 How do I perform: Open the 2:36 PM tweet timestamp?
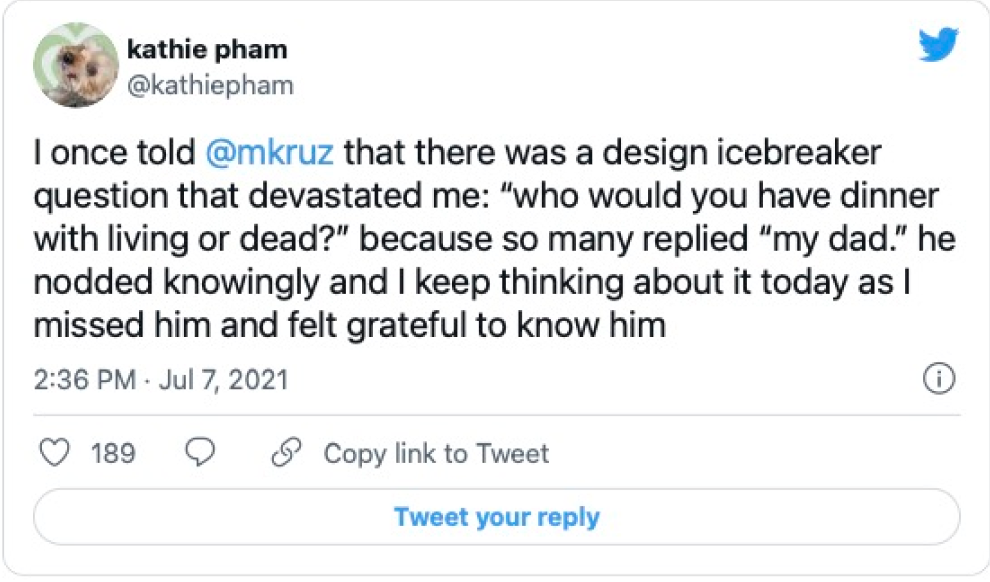point(85,380)
